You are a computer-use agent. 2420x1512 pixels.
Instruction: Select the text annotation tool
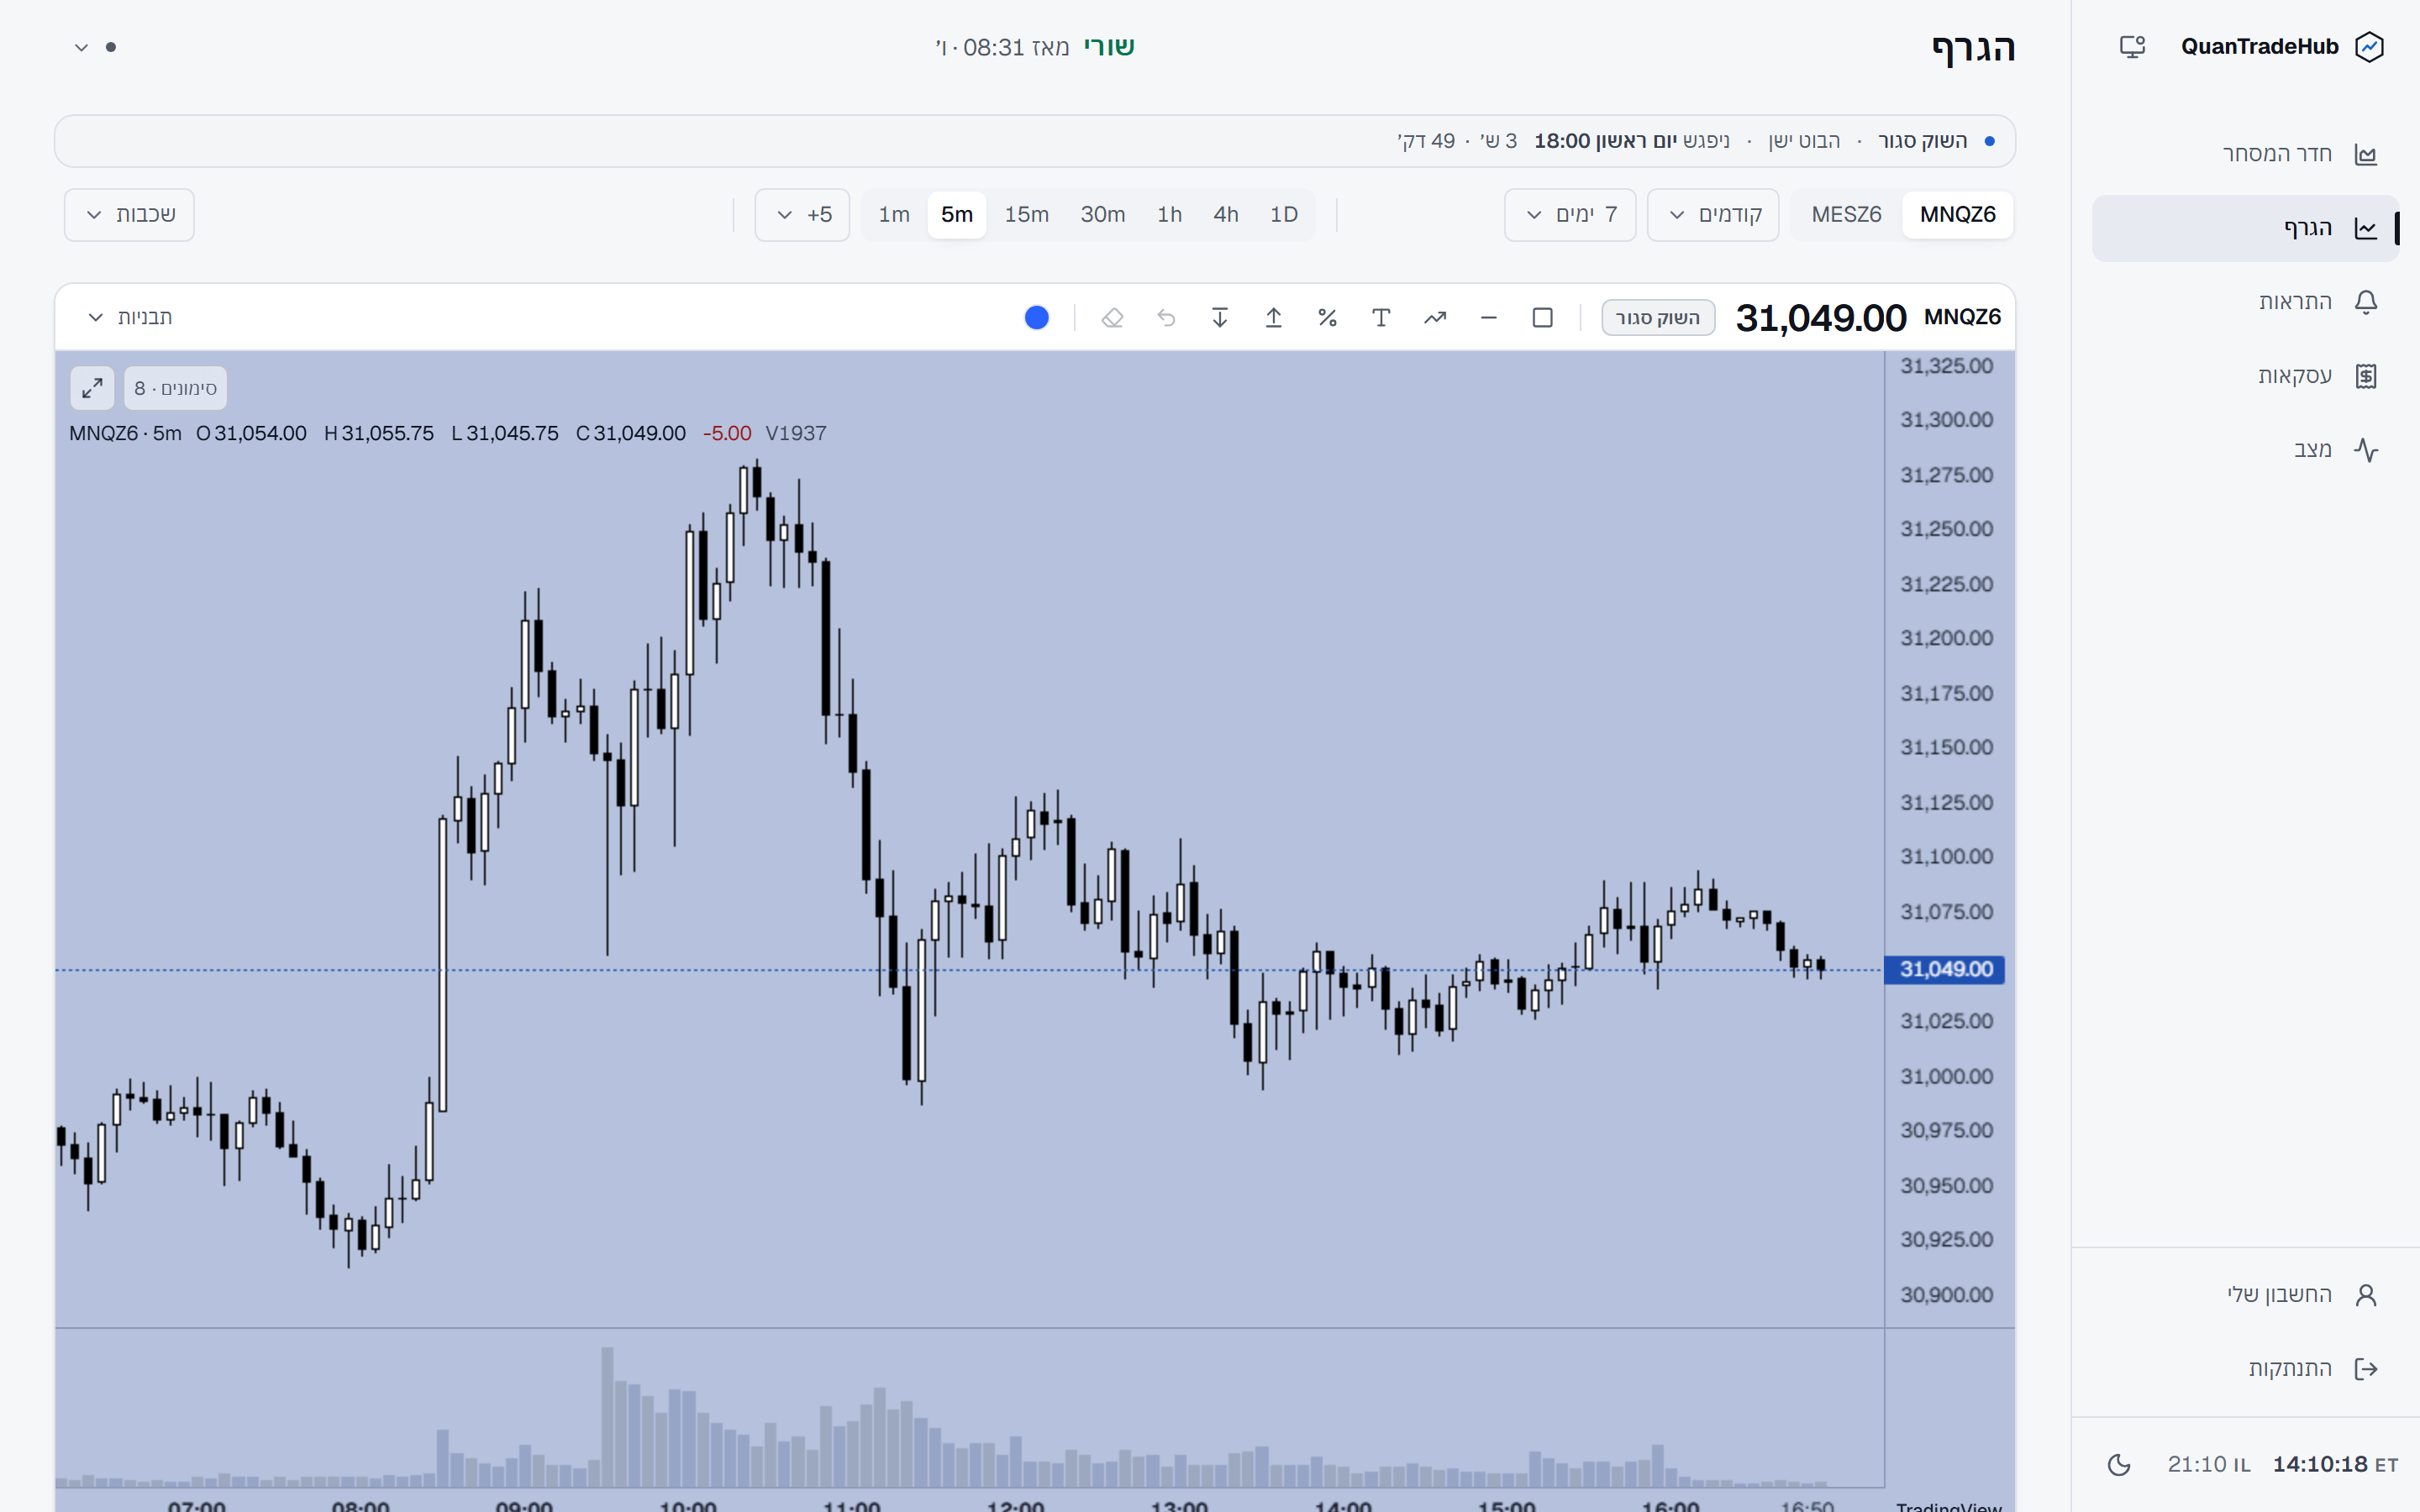coord(1381,318)
